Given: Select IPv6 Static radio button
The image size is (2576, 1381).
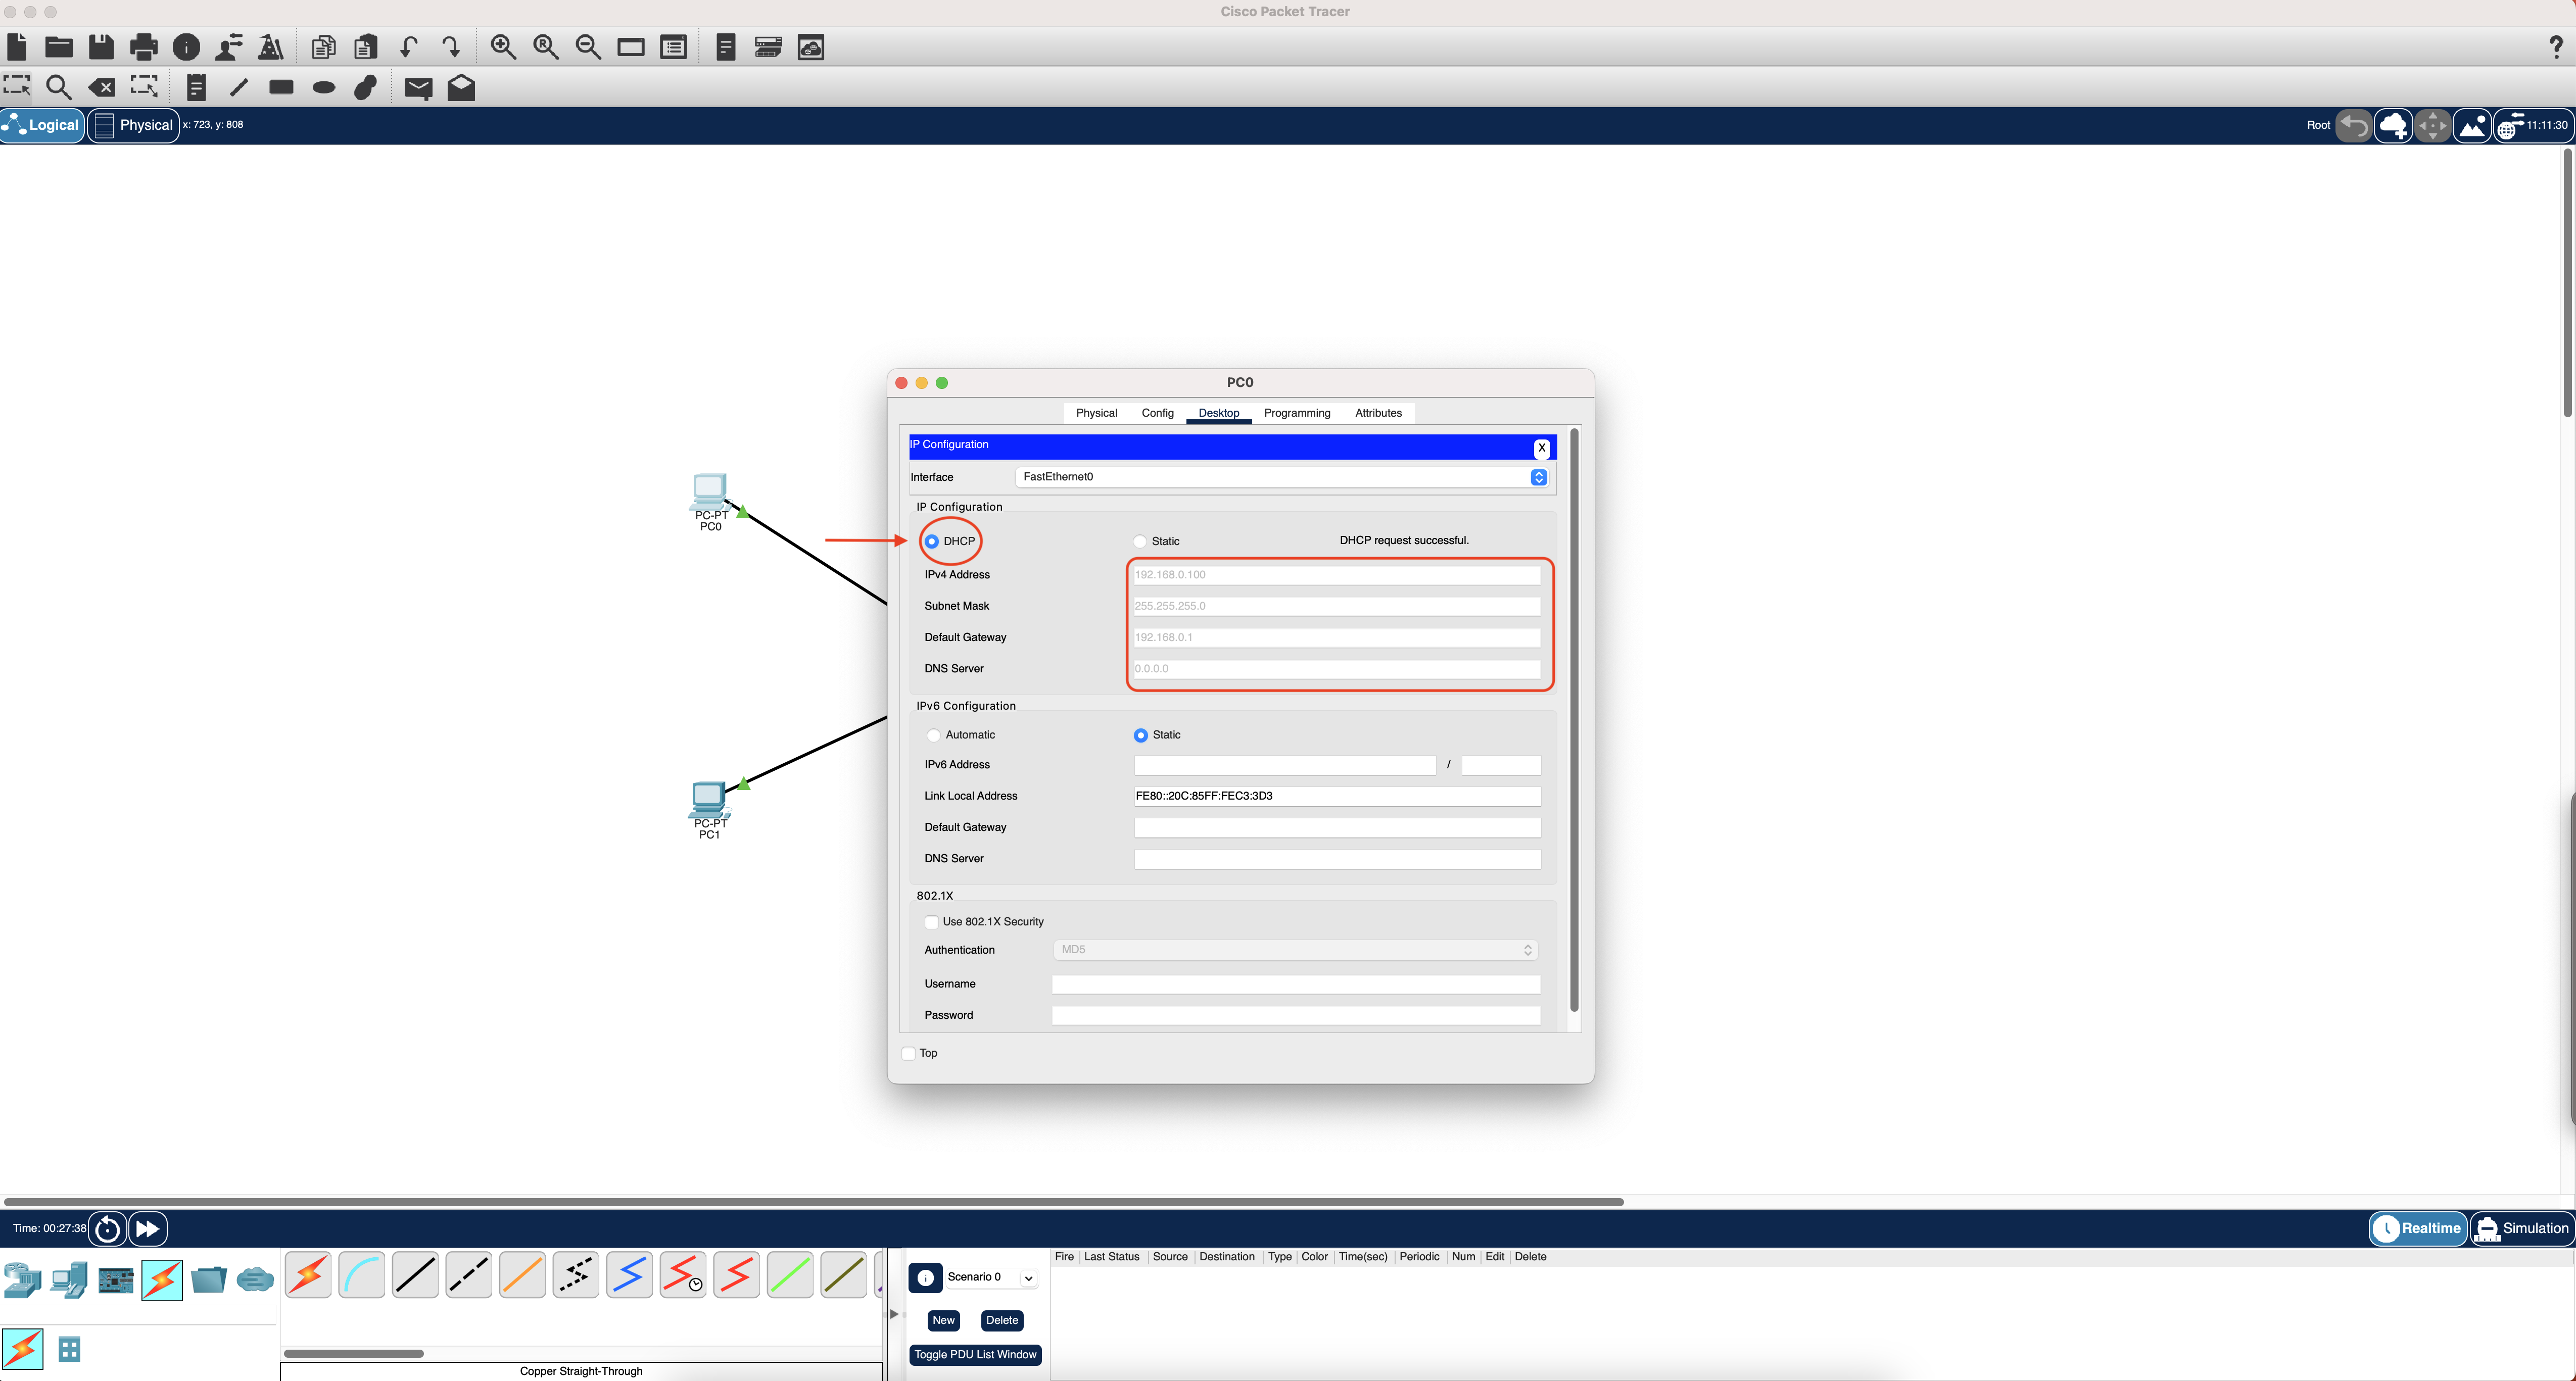Looking at the screenshot, I should (1140, 735).
